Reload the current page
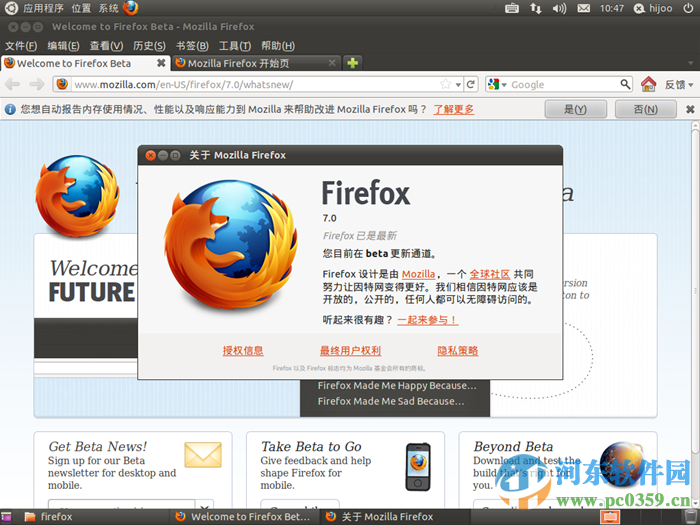700x525 pixels. click(x=471, y=84)
